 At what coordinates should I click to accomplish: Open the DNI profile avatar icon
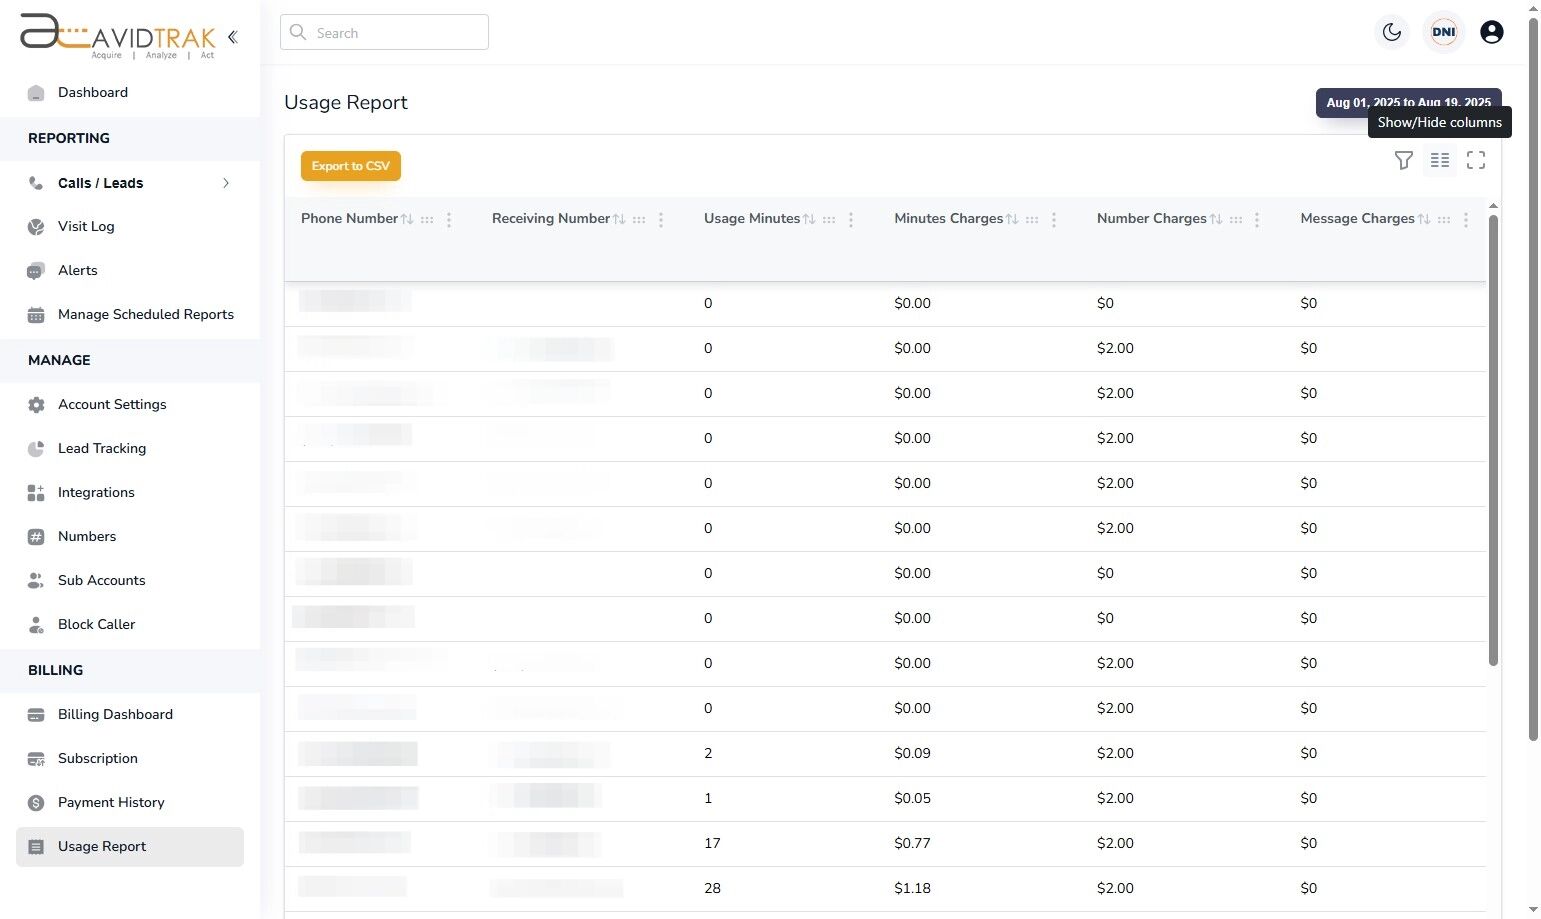(1443, 31)
